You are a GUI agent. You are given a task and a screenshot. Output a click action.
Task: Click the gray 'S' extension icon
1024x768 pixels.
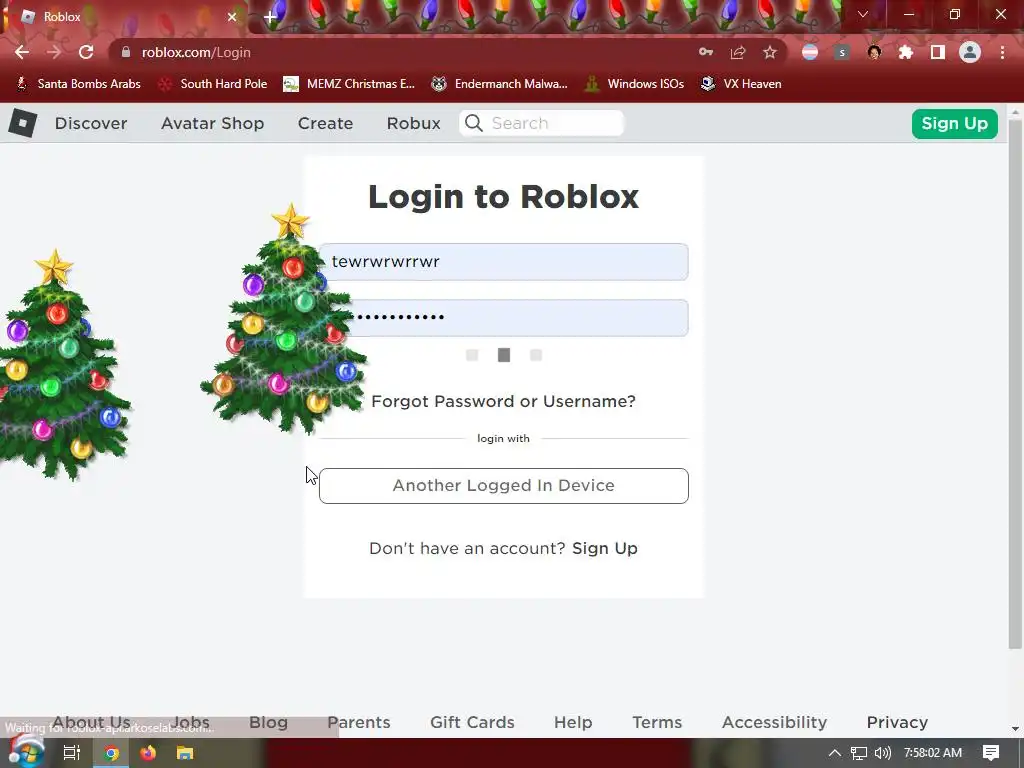click(842, 52)
